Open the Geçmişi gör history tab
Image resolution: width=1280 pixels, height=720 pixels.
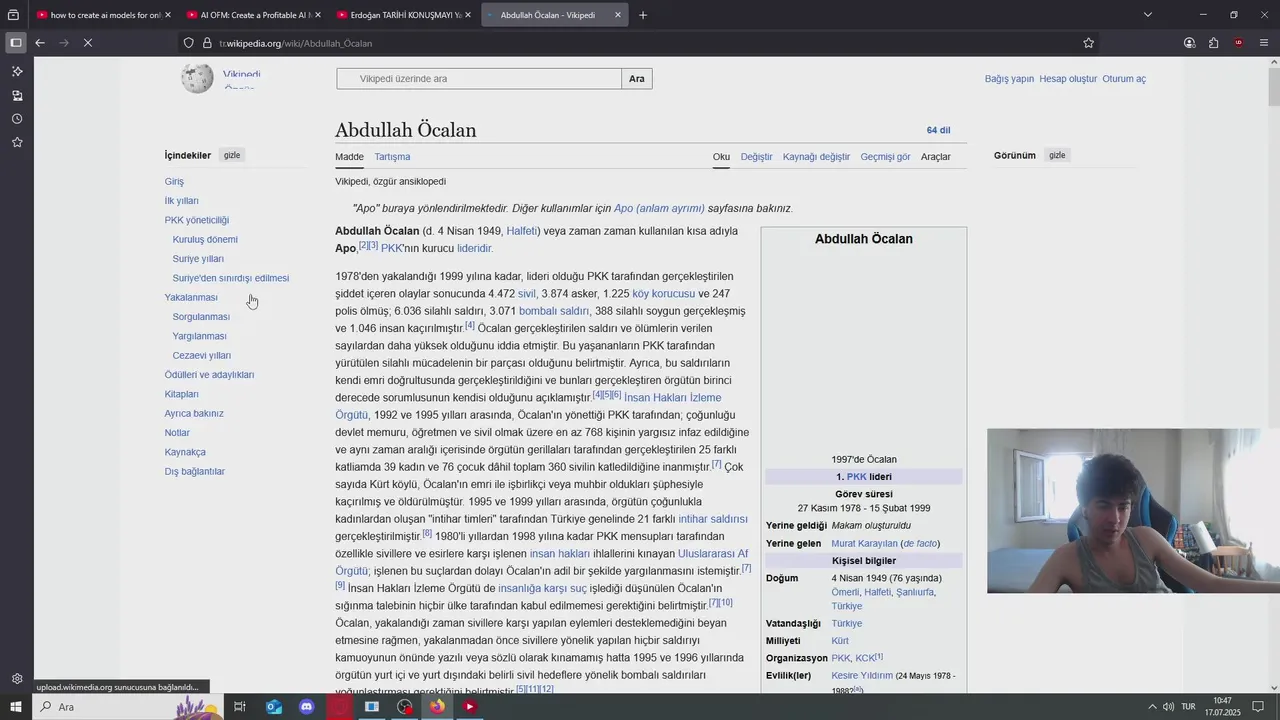tap(885, 157)
